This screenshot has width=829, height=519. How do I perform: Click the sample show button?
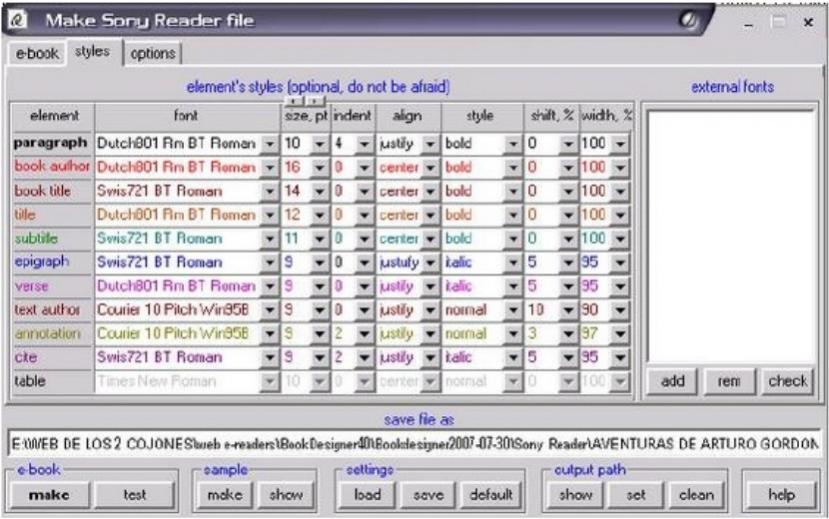pos(285,495)
